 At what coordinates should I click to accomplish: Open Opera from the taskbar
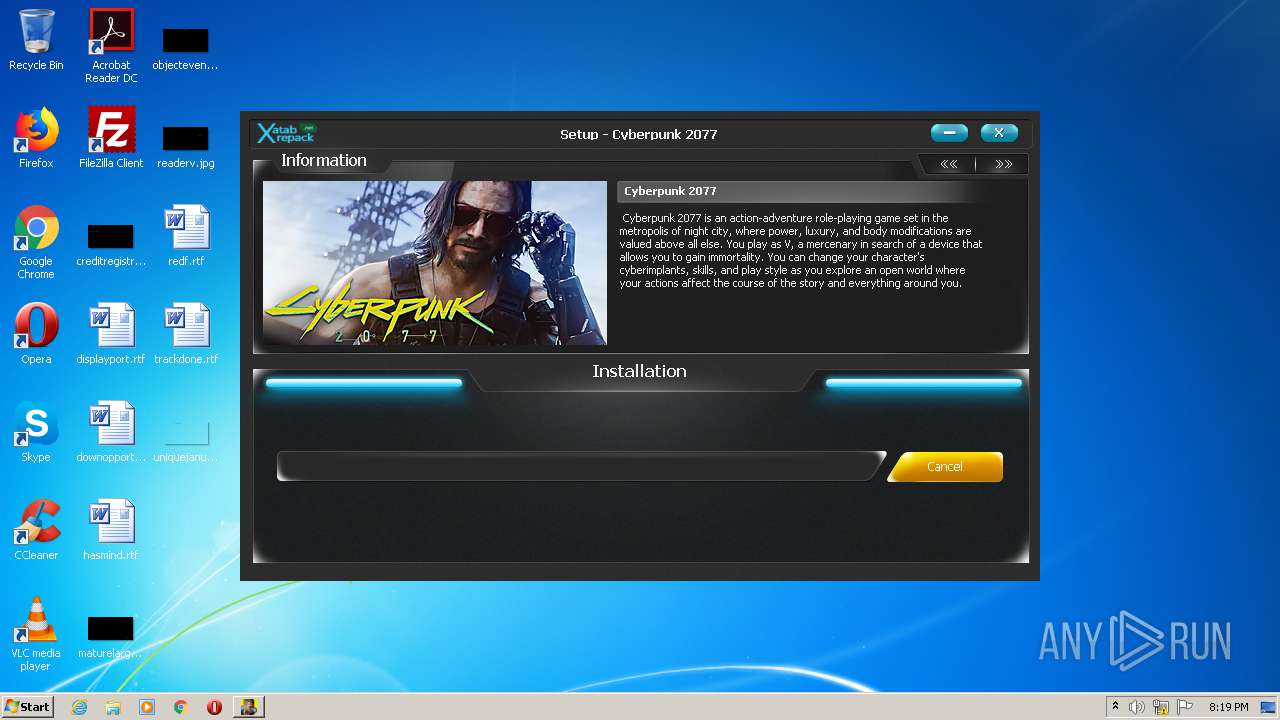point(214,707)
